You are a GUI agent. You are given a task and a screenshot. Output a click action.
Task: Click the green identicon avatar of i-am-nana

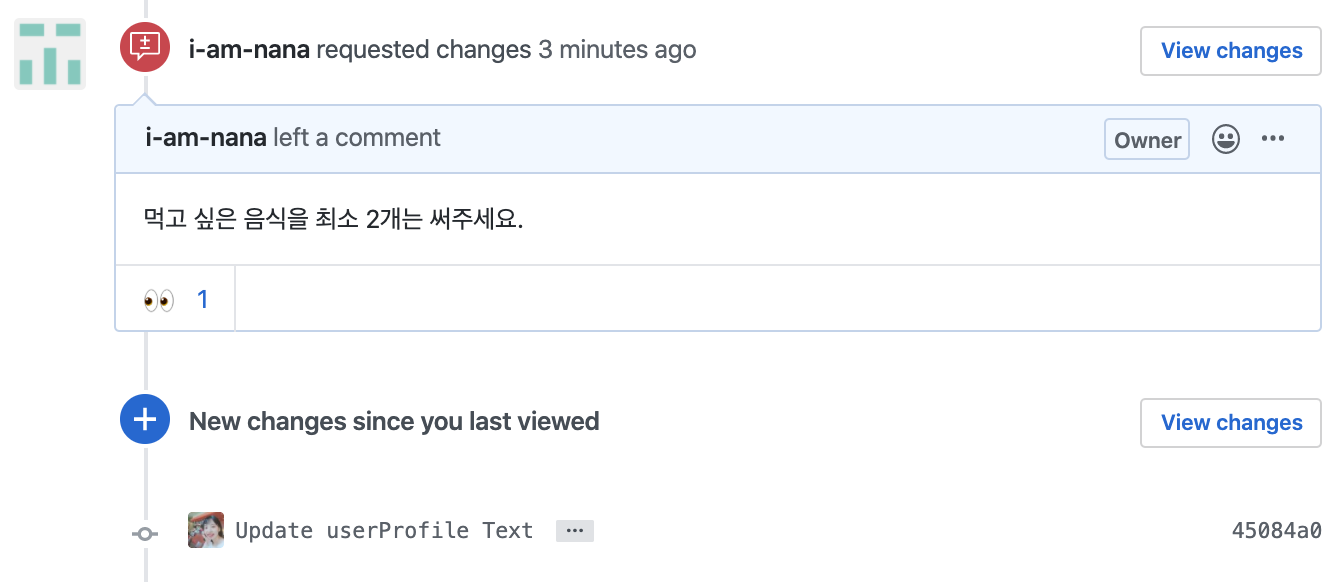coord(50,54)
